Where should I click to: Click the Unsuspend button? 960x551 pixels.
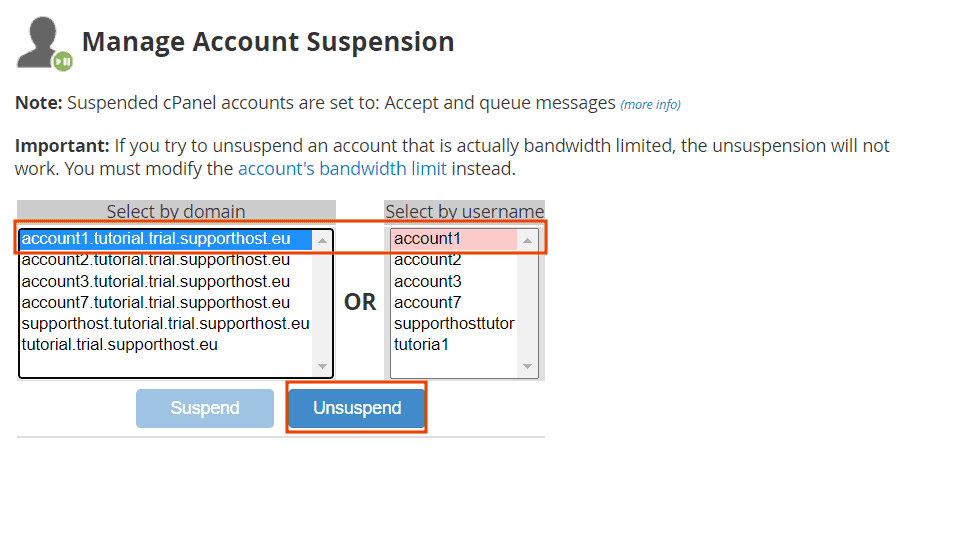[357, 408]
